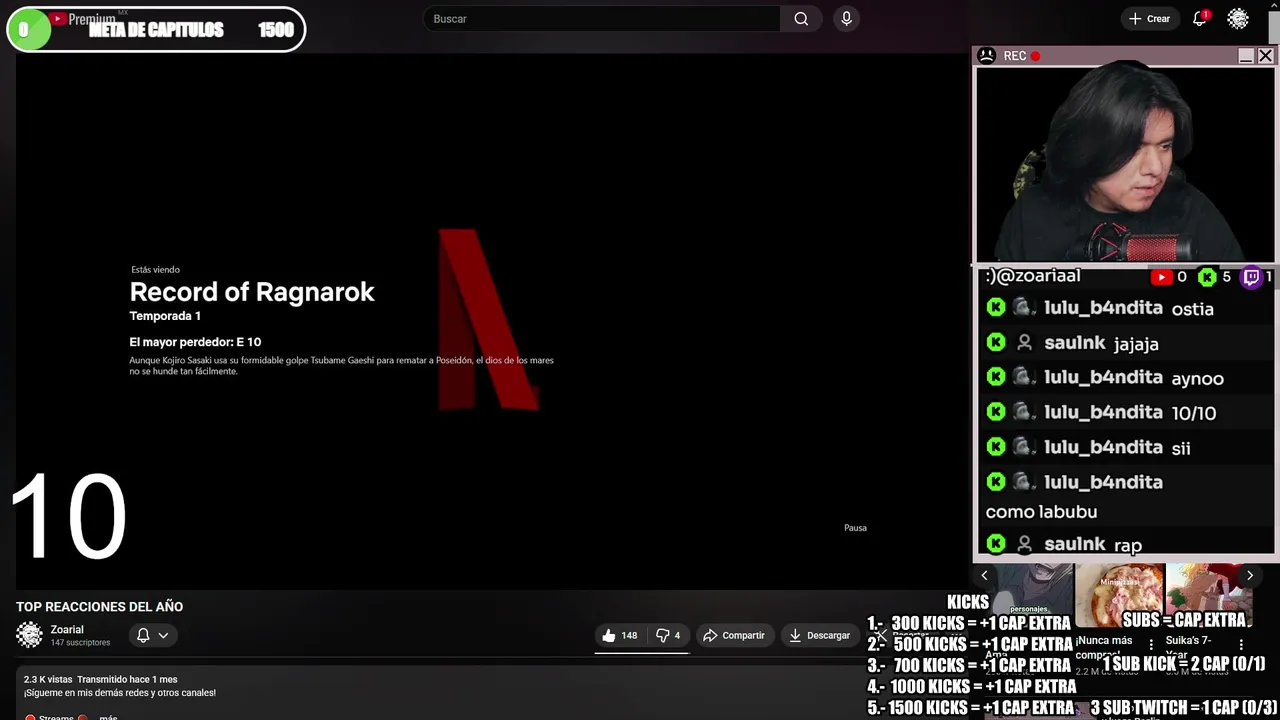Click Kick viewer count icon in chat
1280x720 pixels.
(x=1207, y=277)
